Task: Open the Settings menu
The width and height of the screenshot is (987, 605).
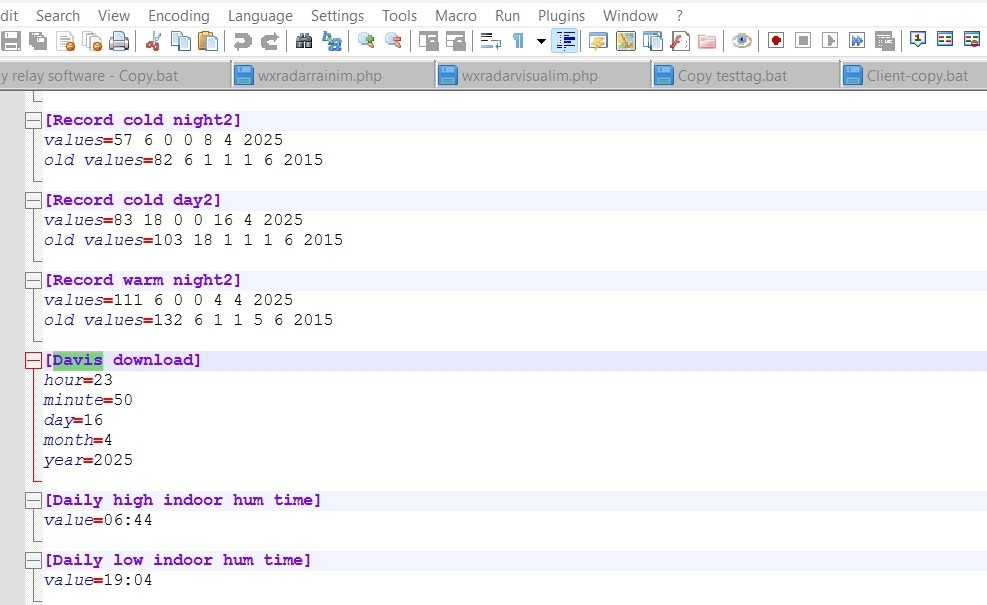Action: click(337, 16)
